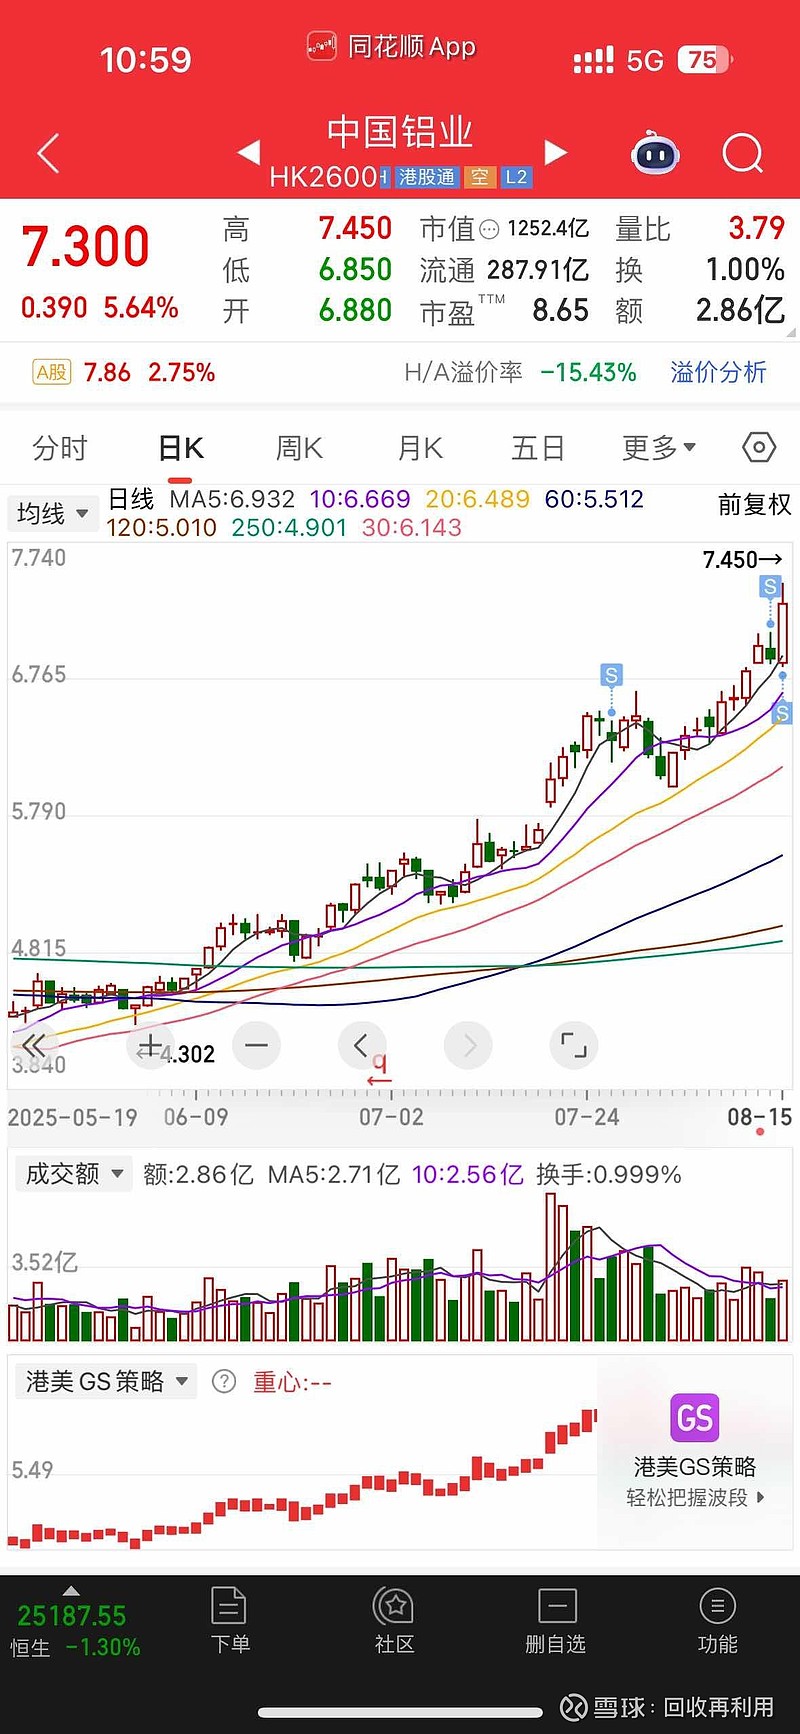Open 轻松把握波段 promo link
Image resolution: width=800 pixels, height=1734 pixels.
tap(695, 1497)
